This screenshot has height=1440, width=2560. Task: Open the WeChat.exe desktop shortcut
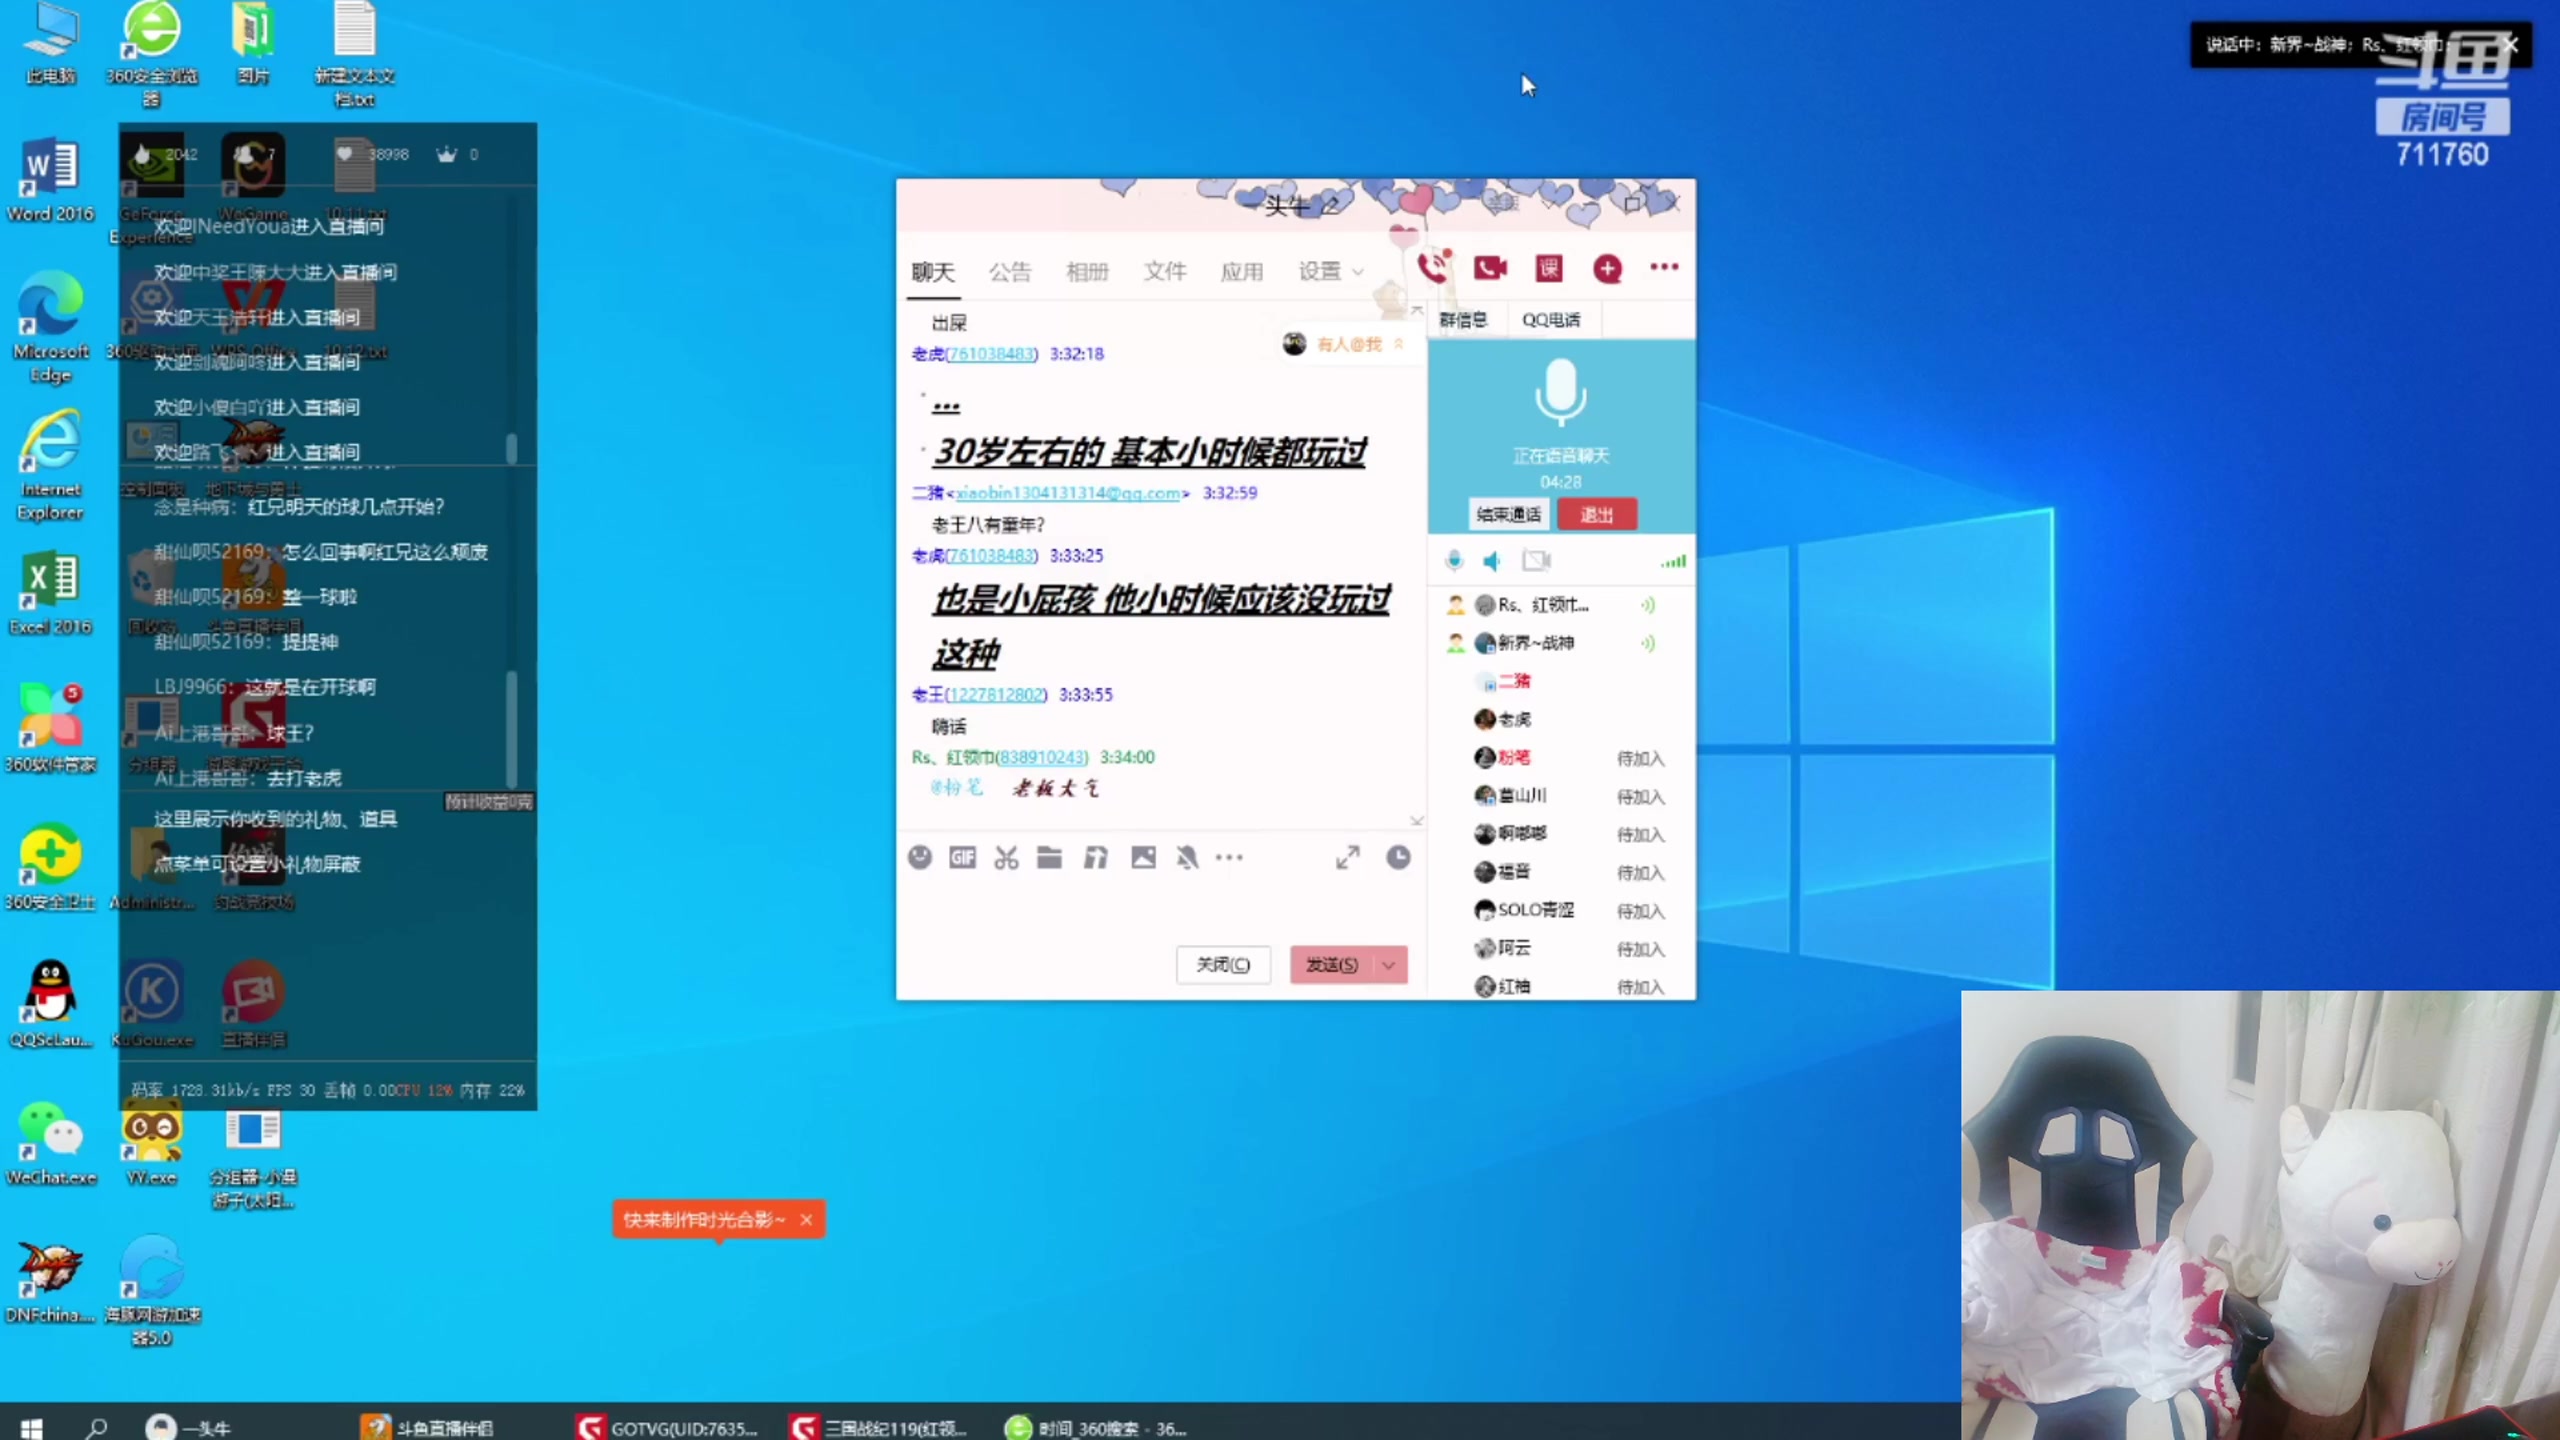coord(50,1143)
